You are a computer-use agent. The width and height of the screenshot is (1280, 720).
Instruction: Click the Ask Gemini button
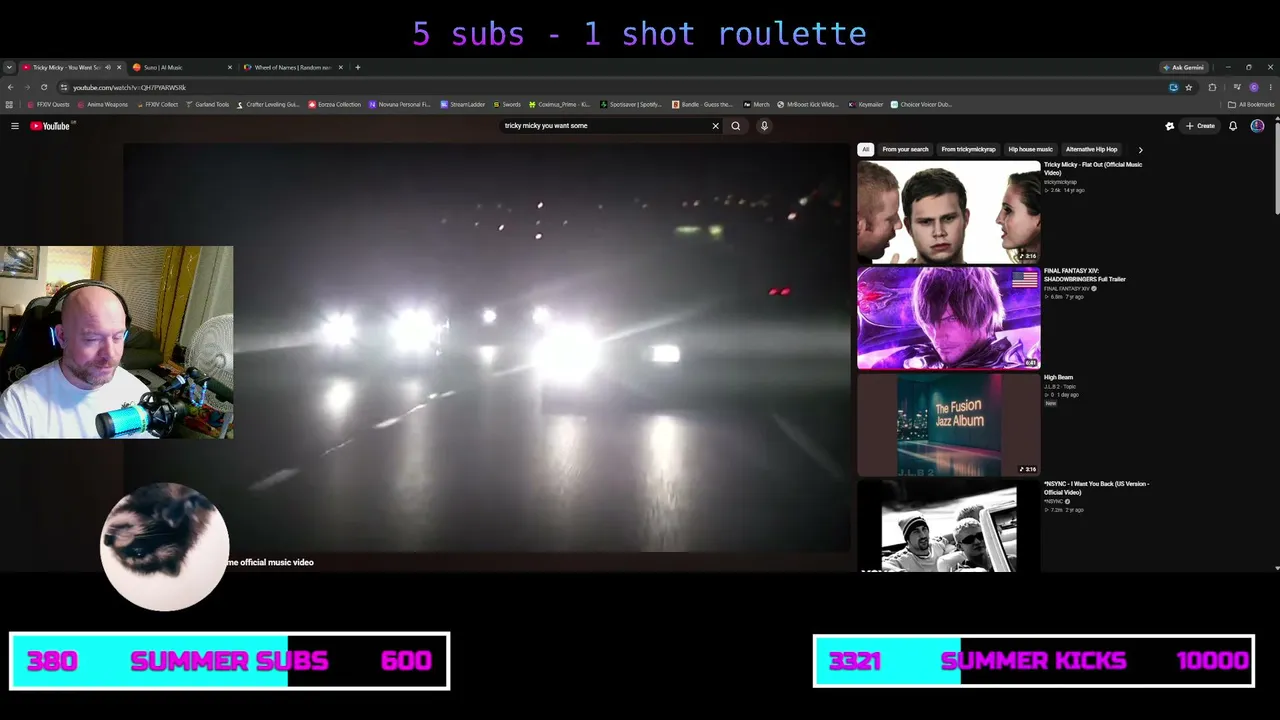[1183, 67]
